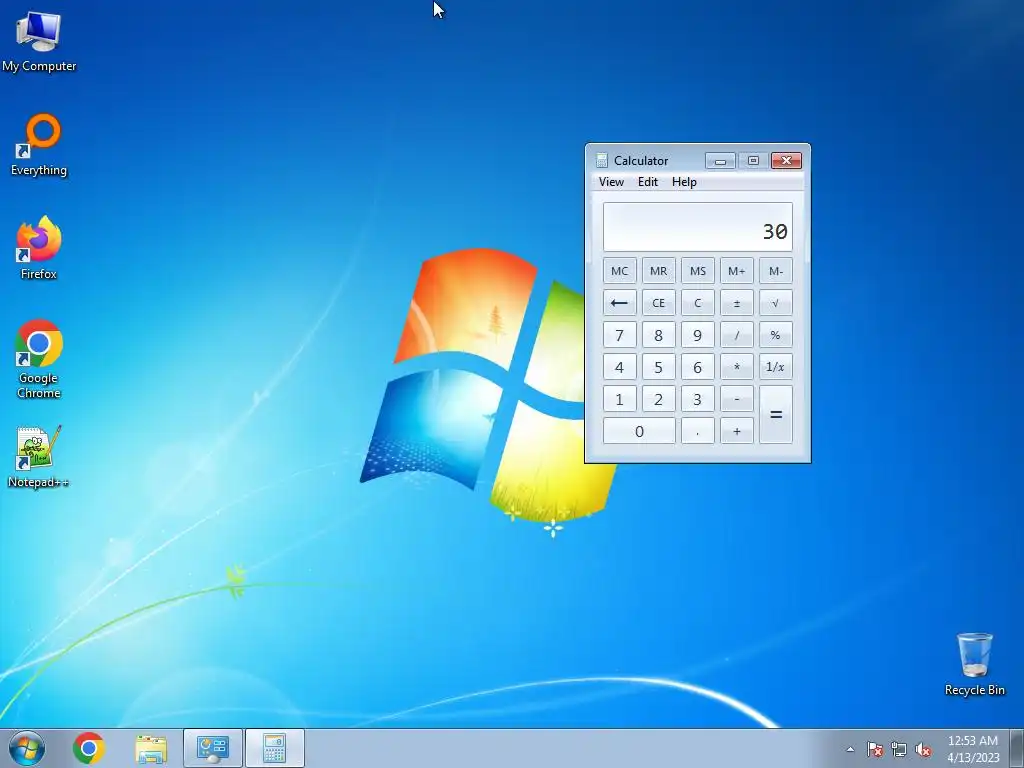Viewport: 1024px width, 768px height.
Task: Click the 4 digit key
Action: pyautogui.click(x=620, y=367)
